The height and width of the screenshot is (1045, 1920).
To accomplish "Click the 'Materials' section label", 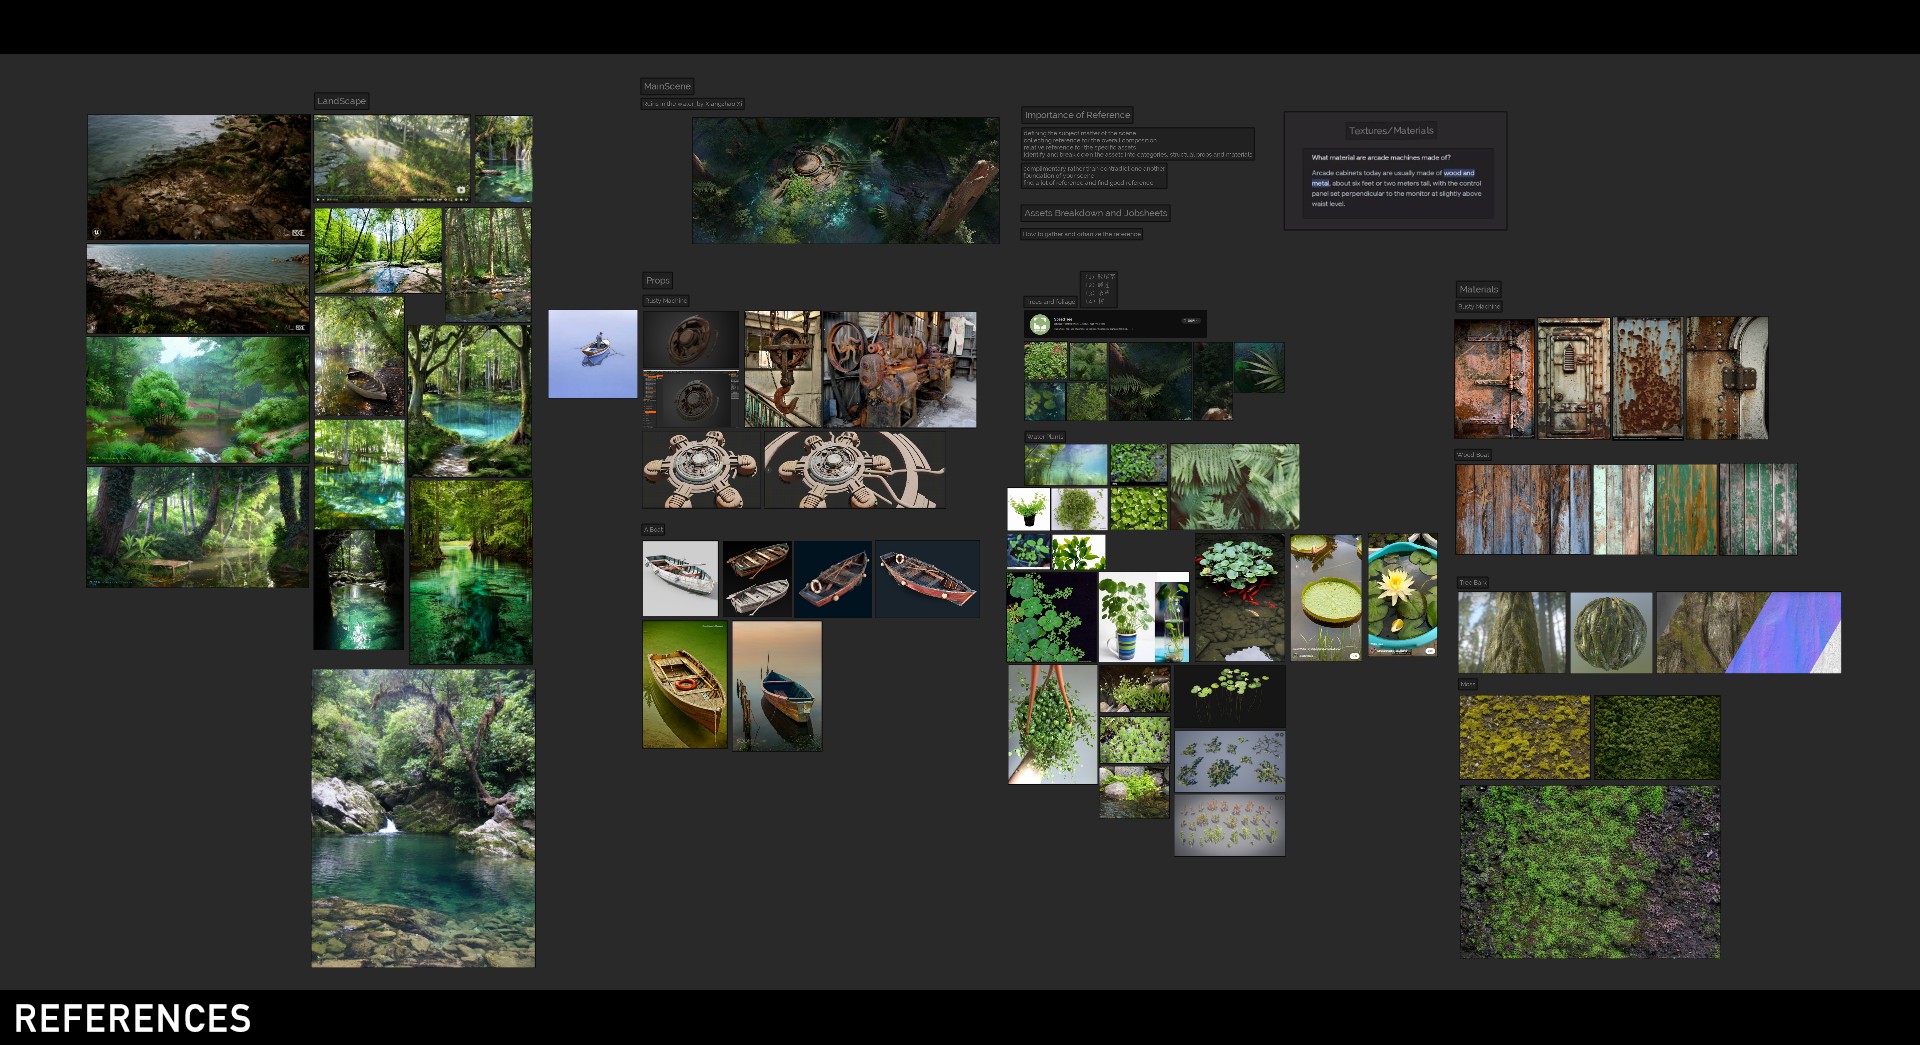I will (x=1479, y=289).
